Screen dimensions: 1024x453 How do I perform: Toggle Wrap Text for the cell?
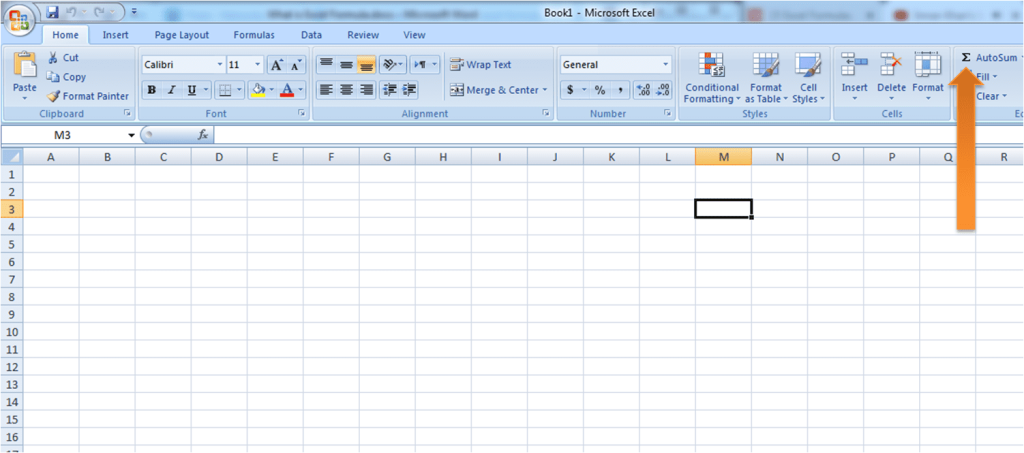pos(481,65)
